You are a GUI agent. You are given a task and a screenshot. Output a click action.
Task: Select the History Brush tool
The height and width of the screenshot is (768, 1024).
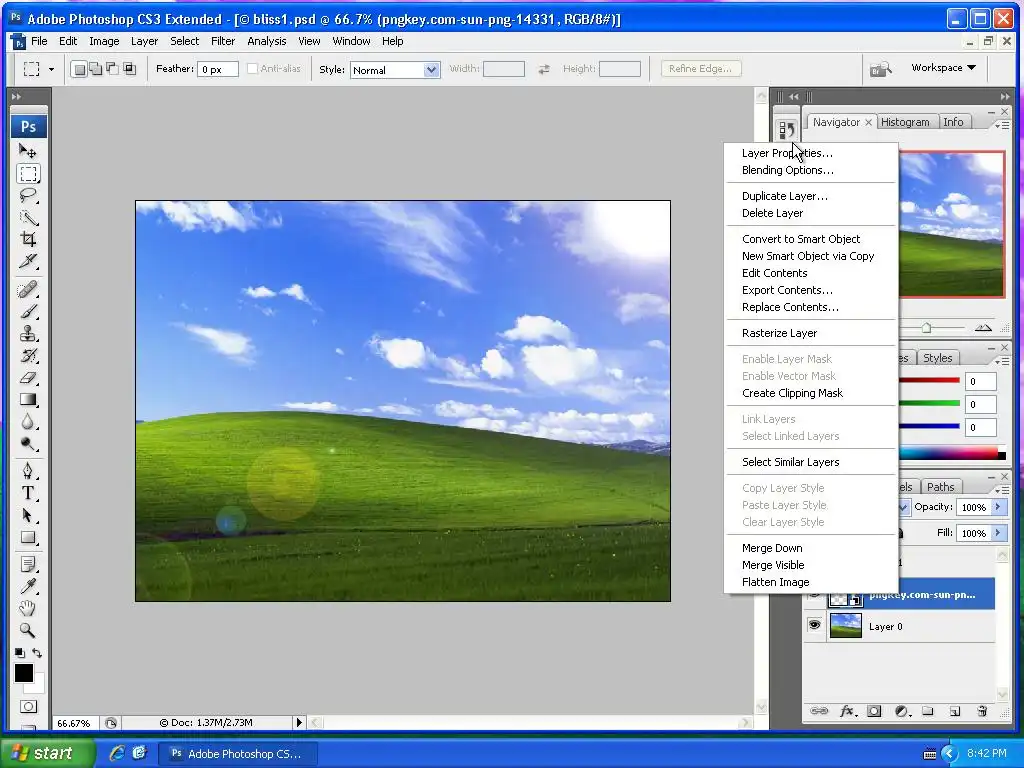pyautogui.click(x=28, y=356)
